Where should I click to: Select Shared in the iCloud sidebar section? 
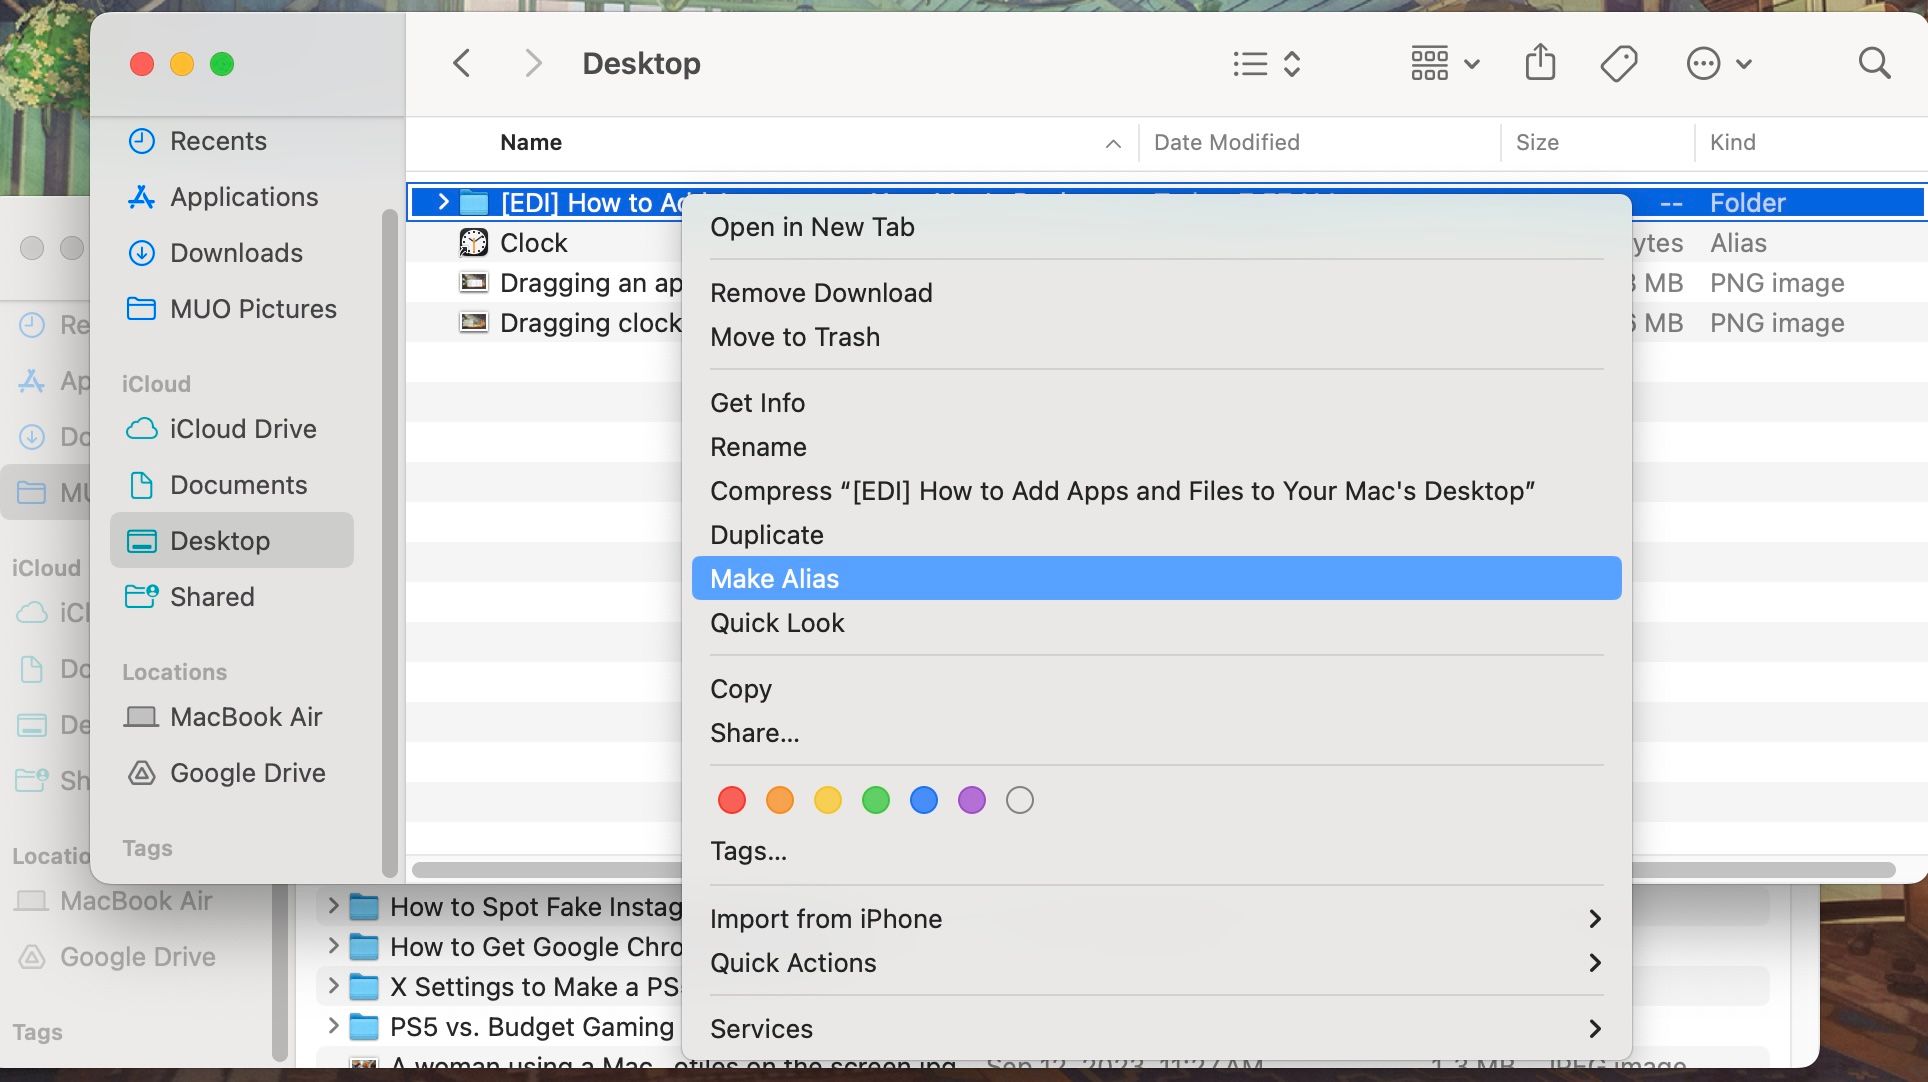(x=213, y=597)
